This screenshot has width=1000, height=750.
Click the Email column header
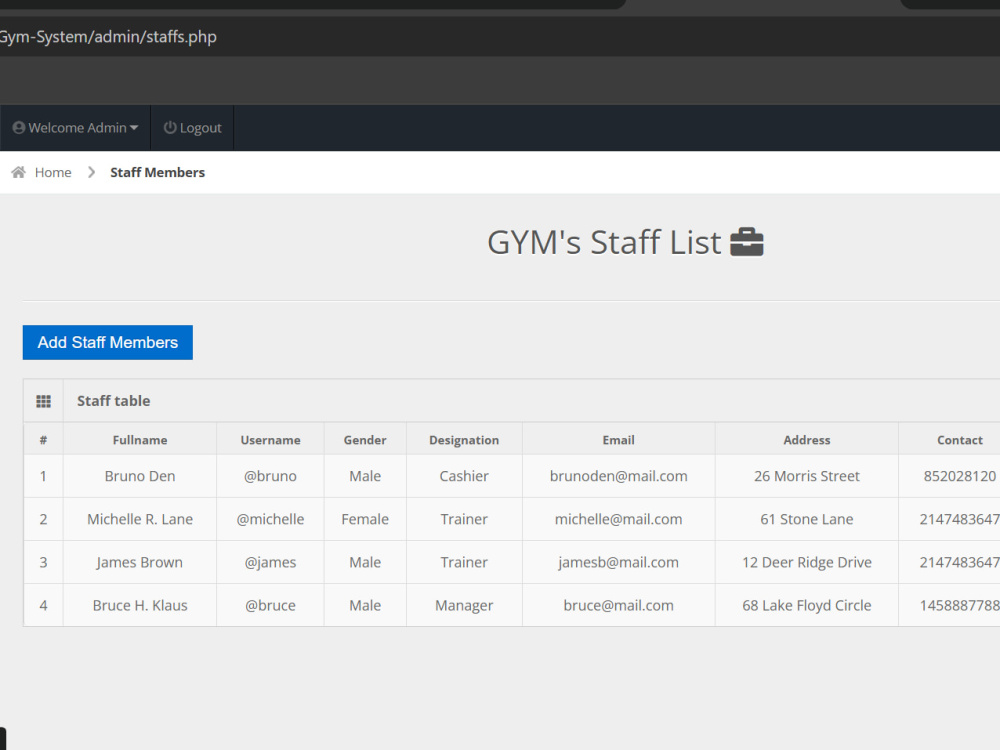(x=619, y=440)
